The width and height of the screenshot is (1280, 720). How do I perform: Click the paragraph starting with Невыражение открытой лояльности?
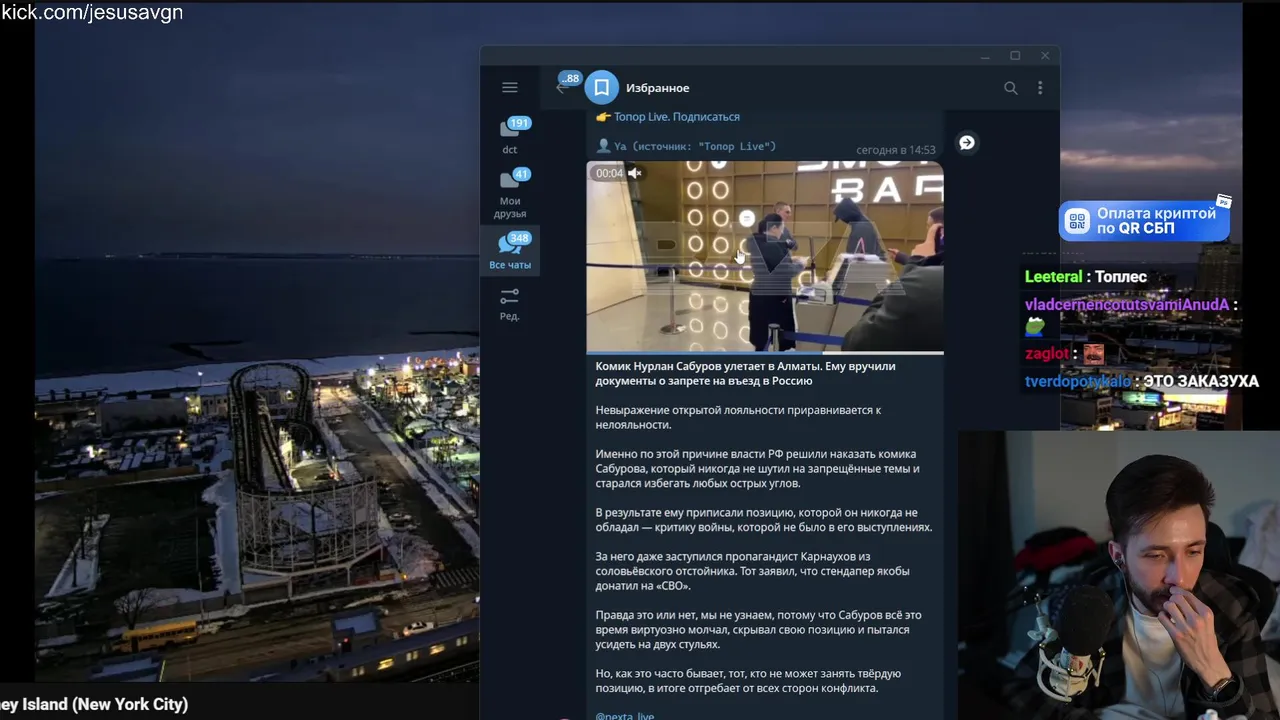[738, 417]
